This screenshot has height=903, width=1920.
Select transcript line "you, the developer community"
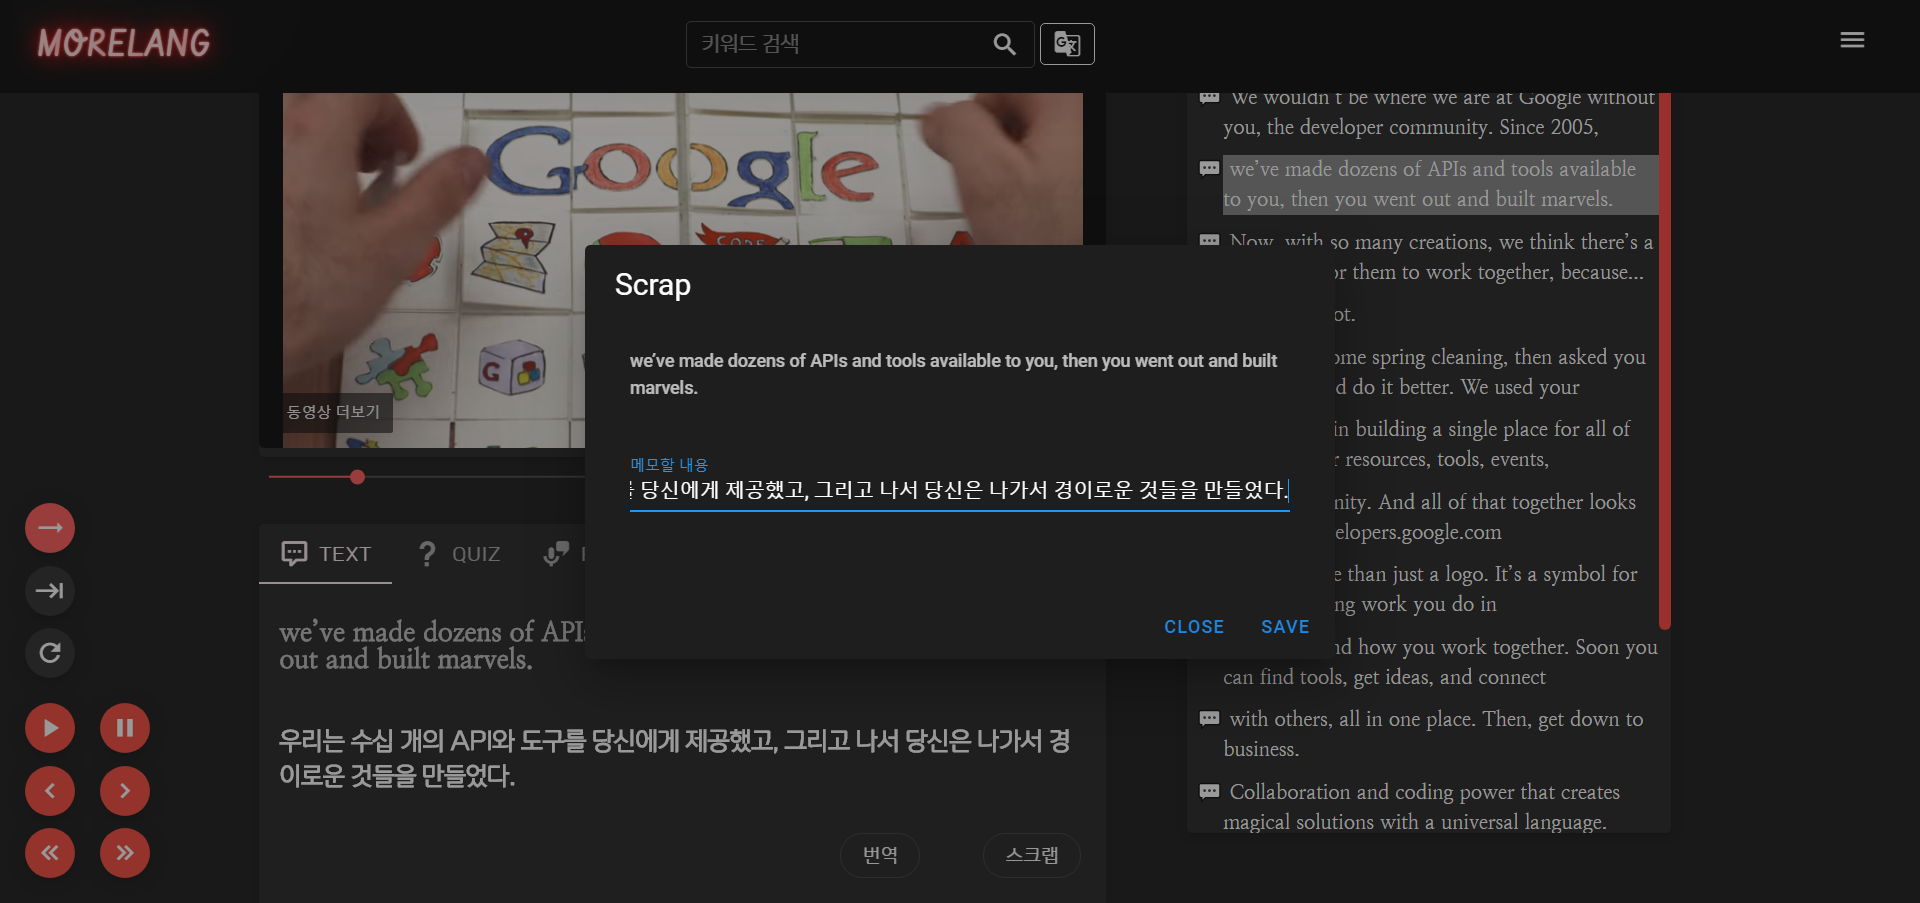click(1410, 127)
